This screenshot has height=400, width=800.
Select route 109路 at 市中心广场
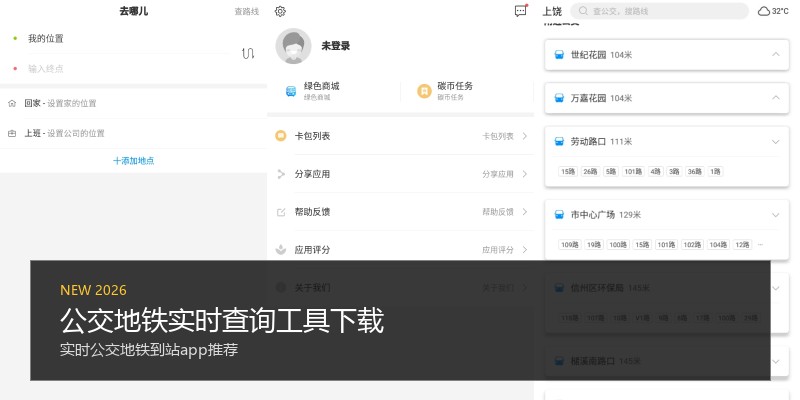tap(570, 245)
